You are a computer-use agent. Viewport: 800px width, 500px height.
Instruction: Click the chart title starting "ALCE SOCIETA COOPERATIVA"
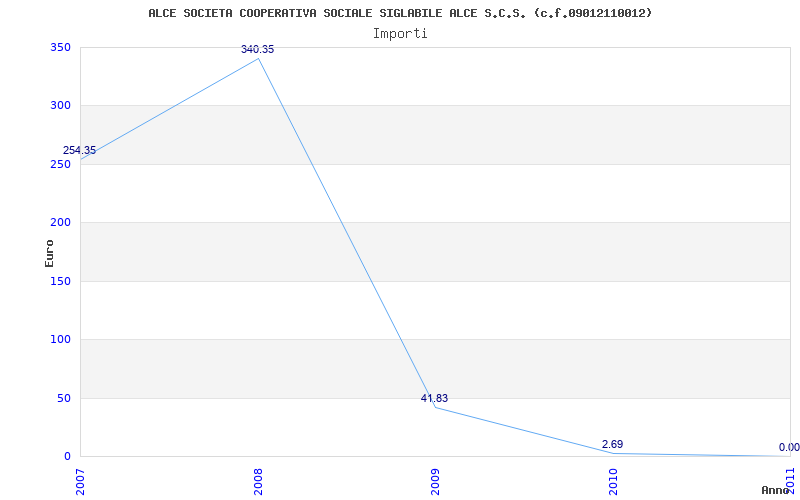pyautogui.click(x=400, y=13)
